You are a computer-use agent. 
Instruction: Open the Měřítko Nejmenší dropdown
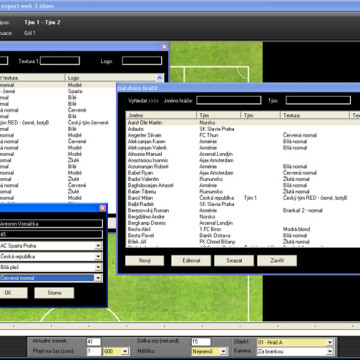223,351
